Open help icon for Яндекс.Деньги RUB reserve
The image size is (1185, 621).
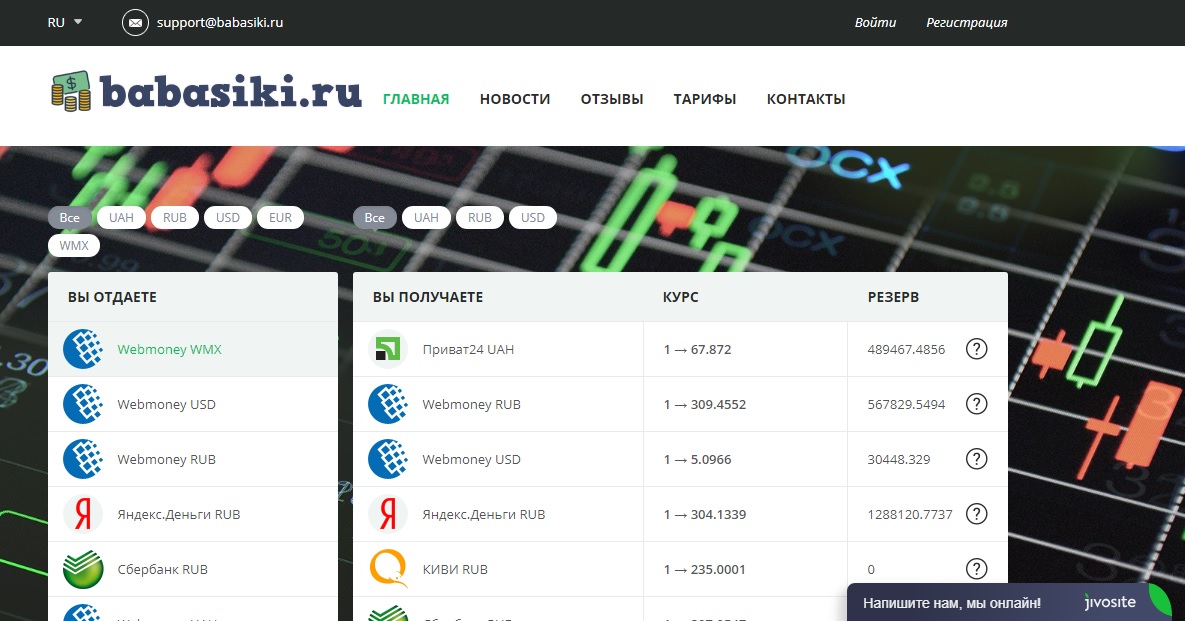pos(976,514)
